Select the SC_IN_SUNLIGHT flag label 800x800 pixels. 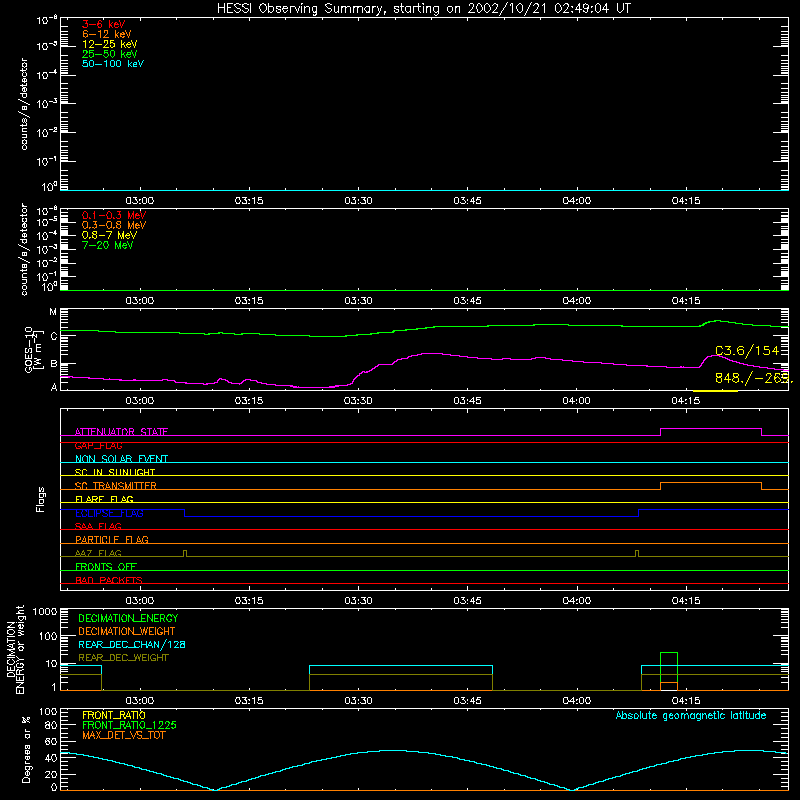click(x=115, y=472)
